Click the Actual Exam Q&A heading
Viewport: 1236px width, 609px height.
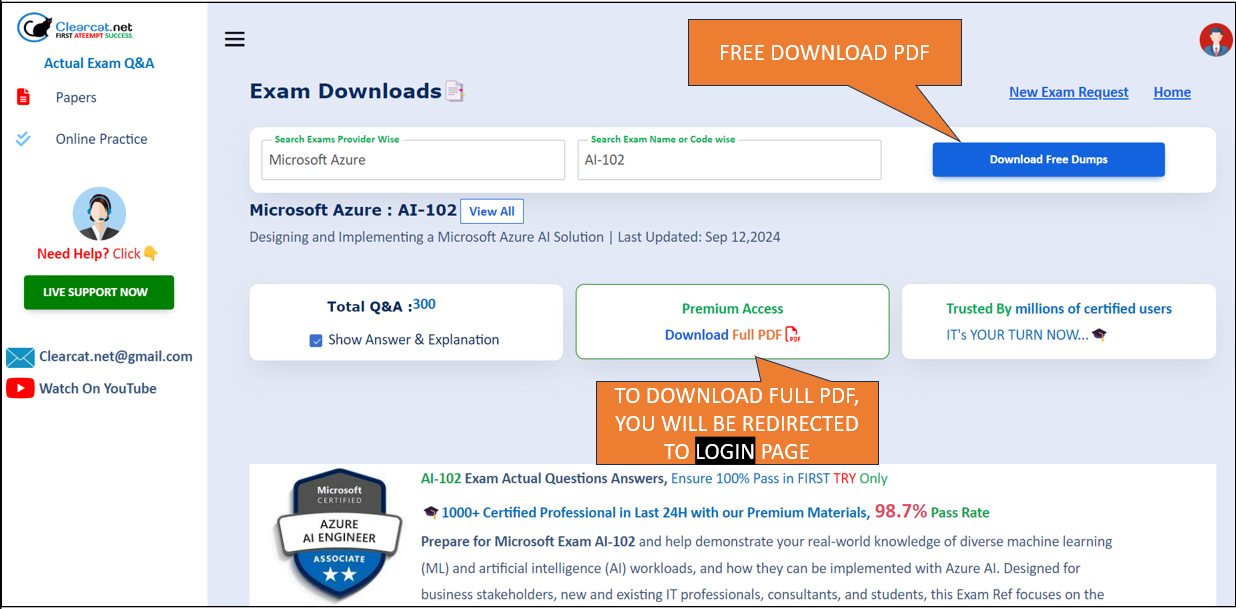99,63
